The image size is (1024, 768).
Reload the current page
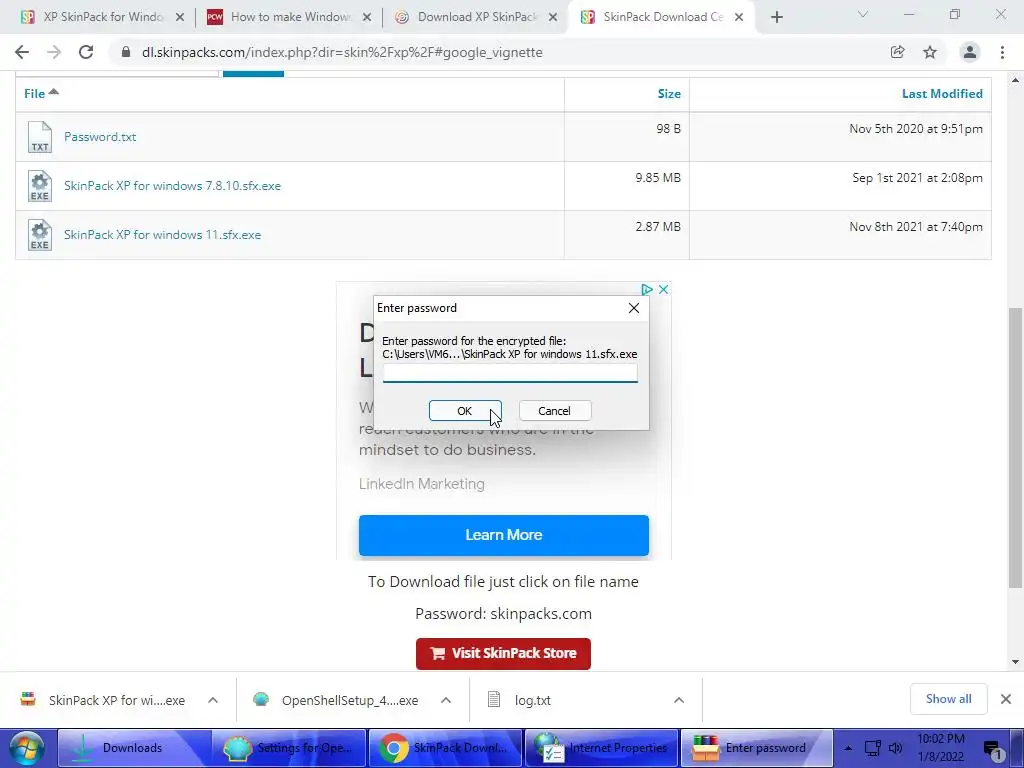click(86, 52)
